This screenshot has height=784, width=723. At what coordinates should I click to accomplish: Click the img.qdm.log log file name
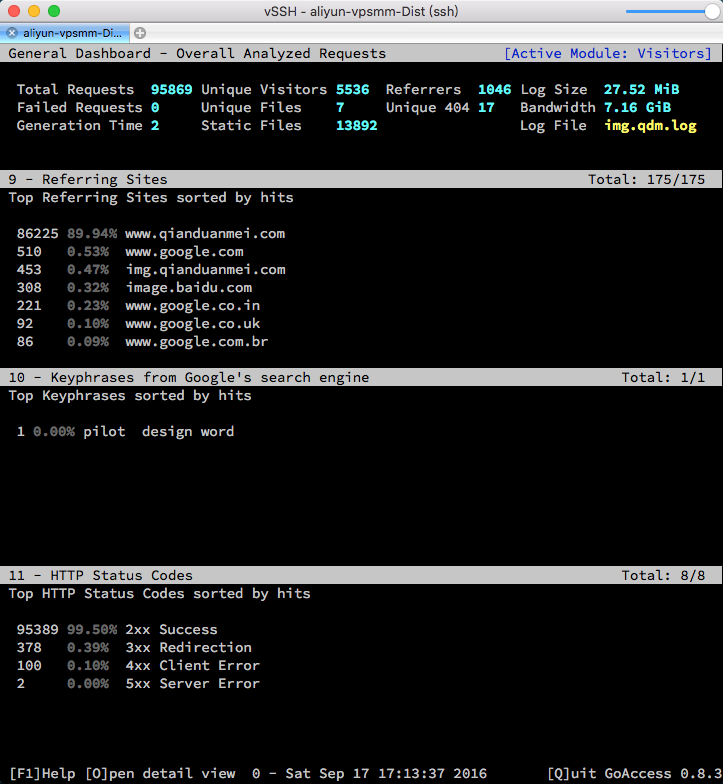coord(650,126)
